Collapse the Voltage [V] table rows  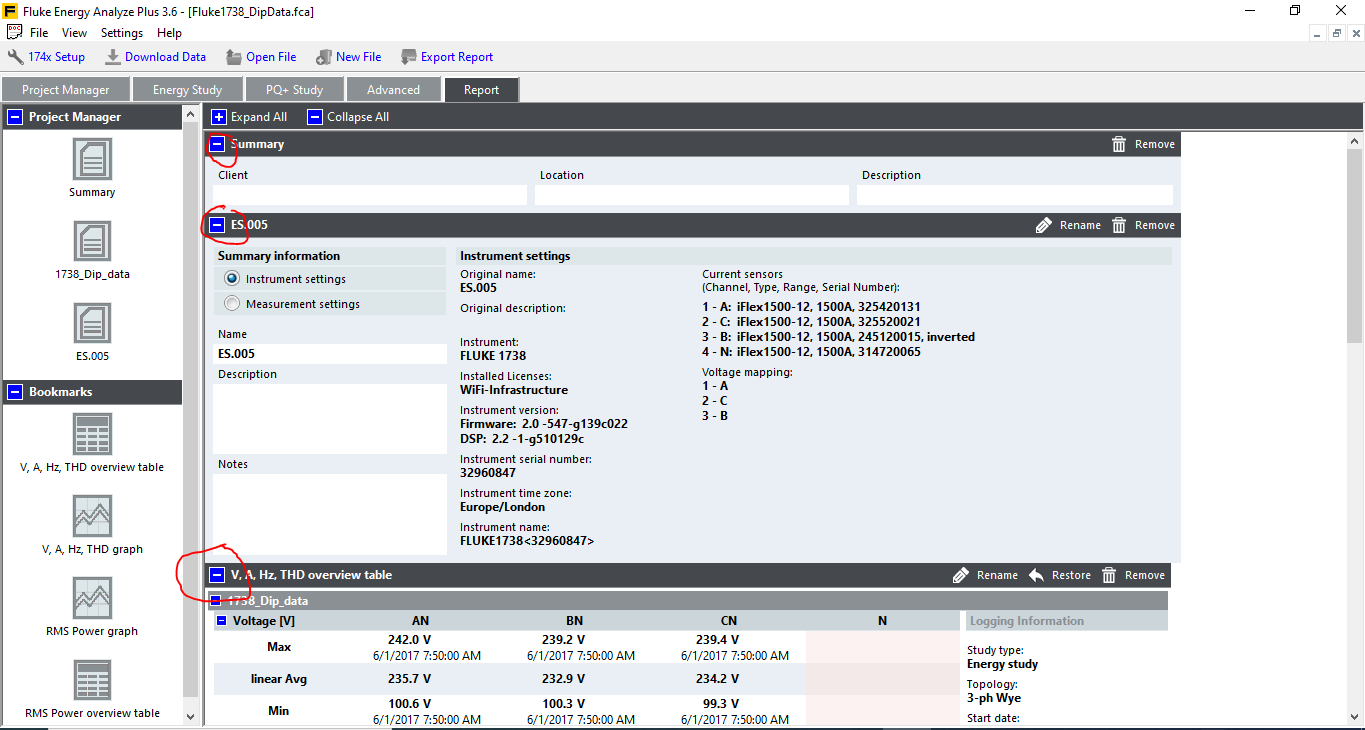pyautogui.click(x=221, y=621)
